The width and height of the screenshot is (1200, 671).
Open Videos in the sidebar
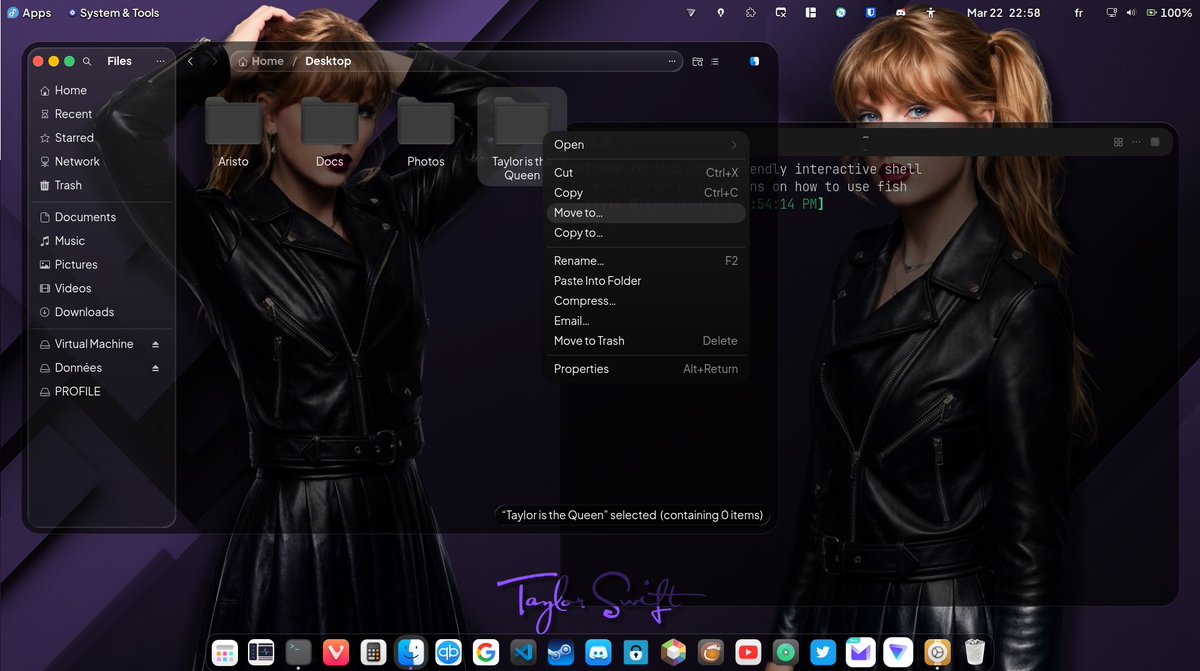coord(100,288)
